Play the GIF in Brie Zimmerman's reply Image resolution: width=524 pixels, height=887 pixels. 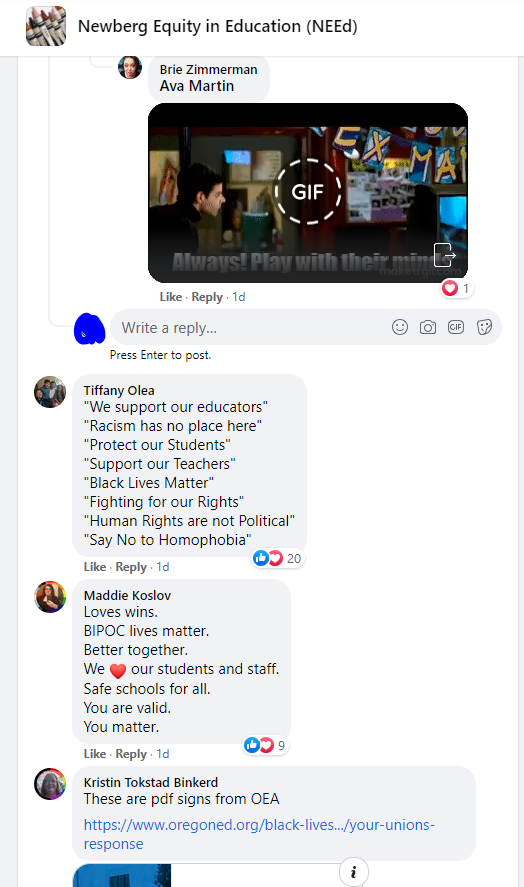point(308,192)
